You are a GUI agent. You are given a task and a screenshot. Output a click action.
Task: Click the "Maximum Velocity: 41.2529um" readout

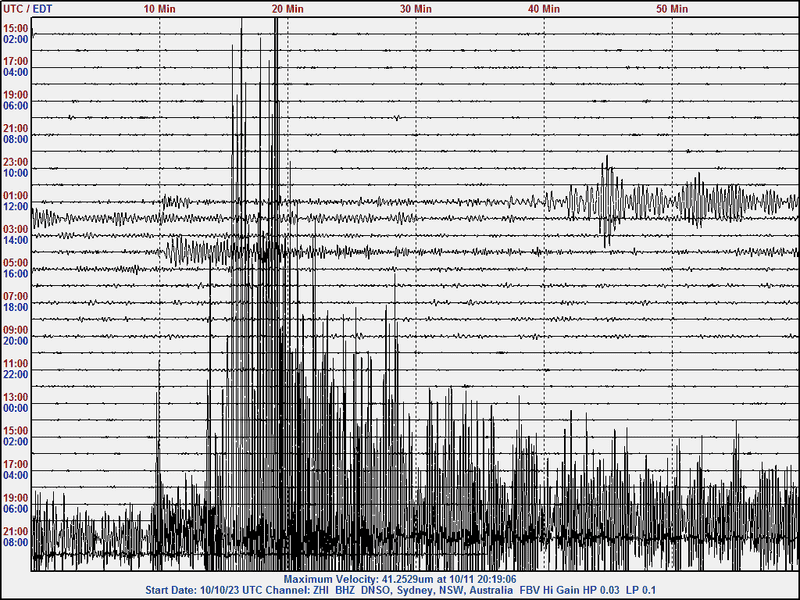(x=357, y=580)
